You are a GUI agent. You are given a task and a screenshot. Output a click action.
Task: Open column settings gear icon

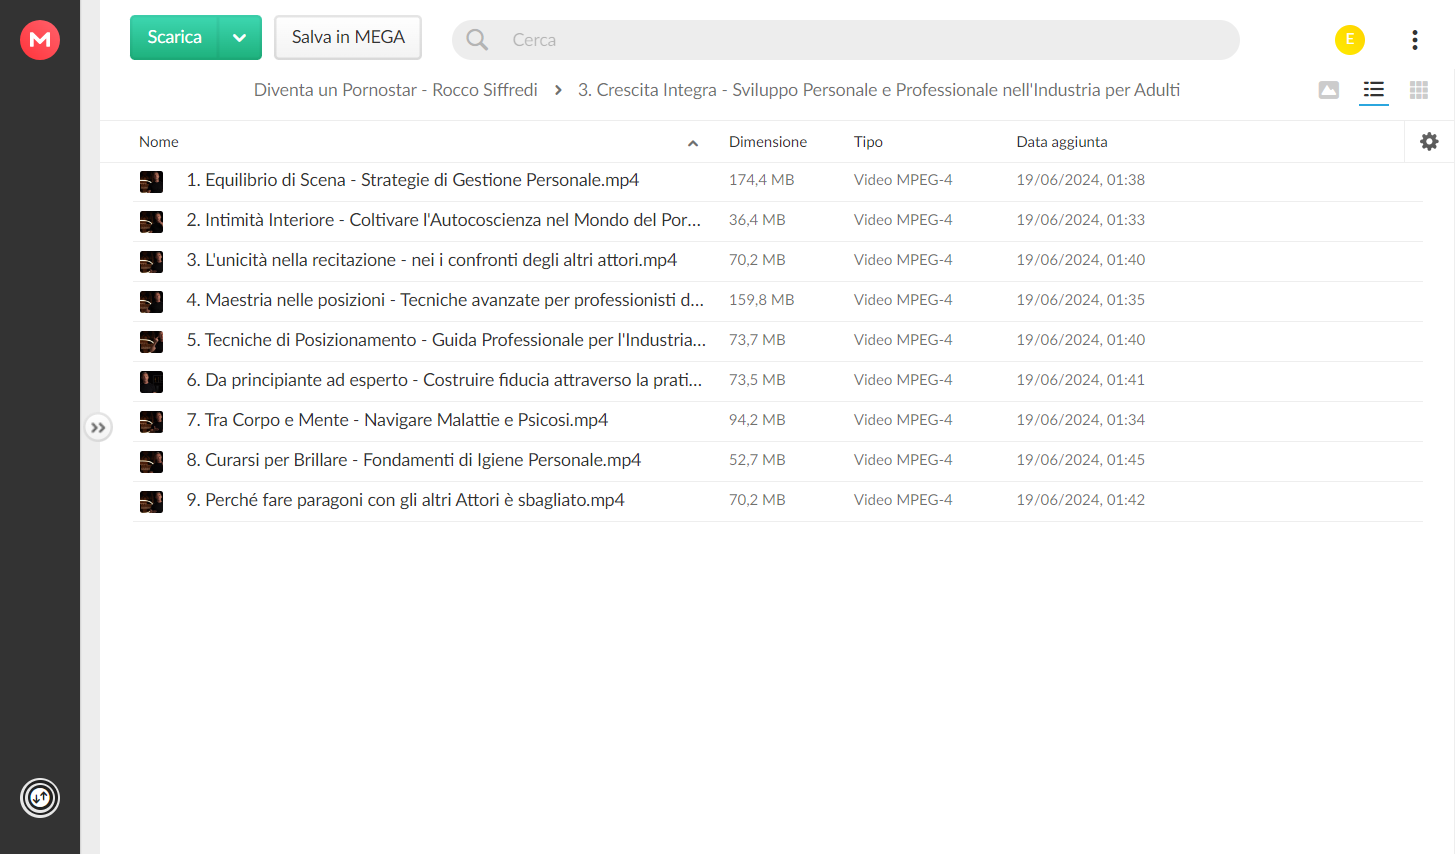click(x=1429, y=141)
